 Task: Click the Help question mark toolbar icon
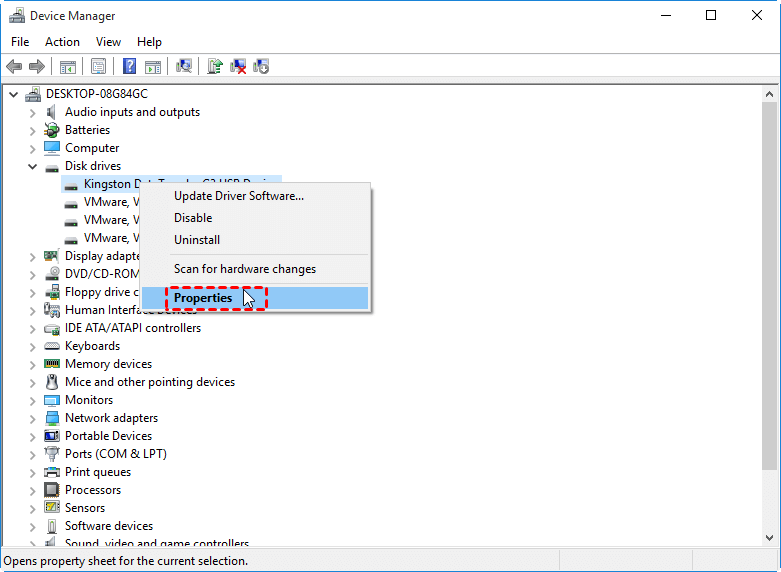pos(129,66)
